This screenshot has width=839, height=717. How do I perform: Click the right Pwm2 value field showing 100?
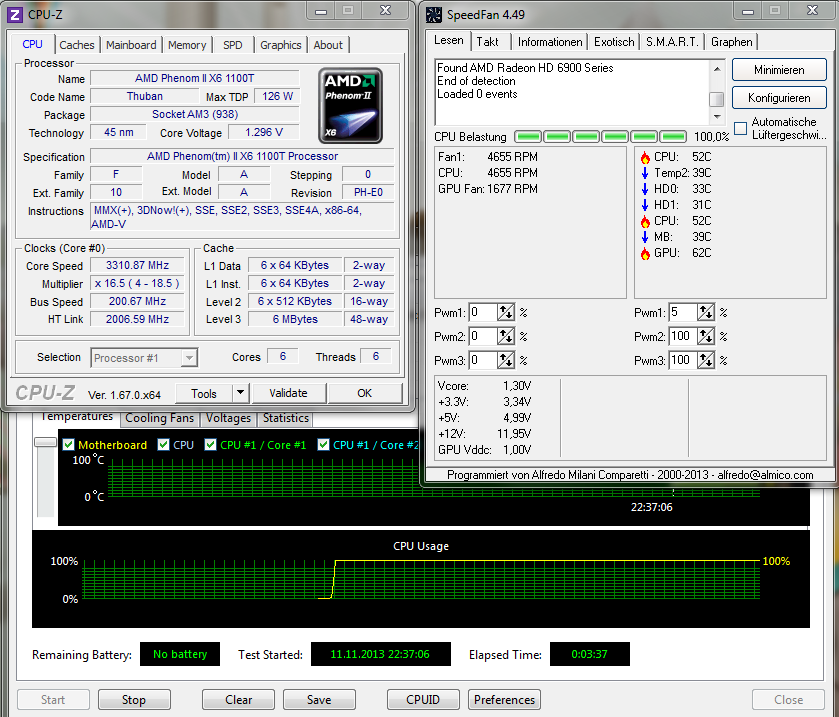(x=683, y=336)
